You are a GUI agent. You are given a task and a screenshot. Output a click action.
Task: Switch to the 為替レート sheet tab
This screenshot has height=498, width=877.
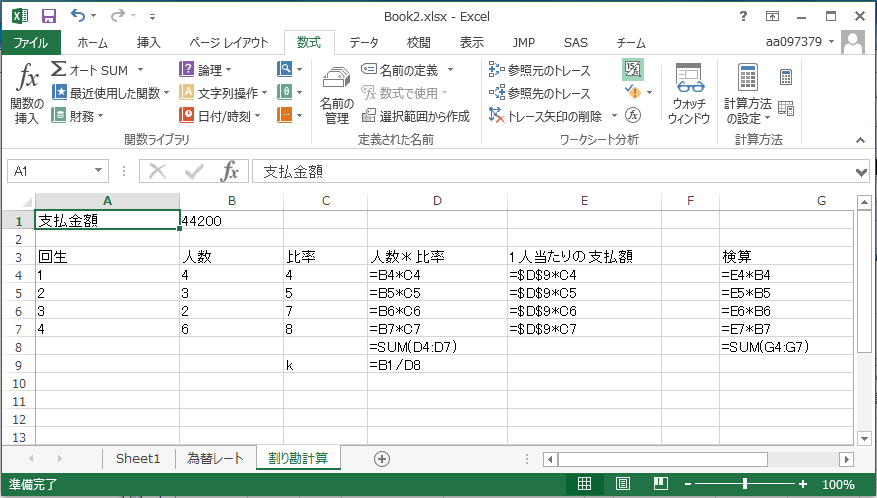pos(215,458)
